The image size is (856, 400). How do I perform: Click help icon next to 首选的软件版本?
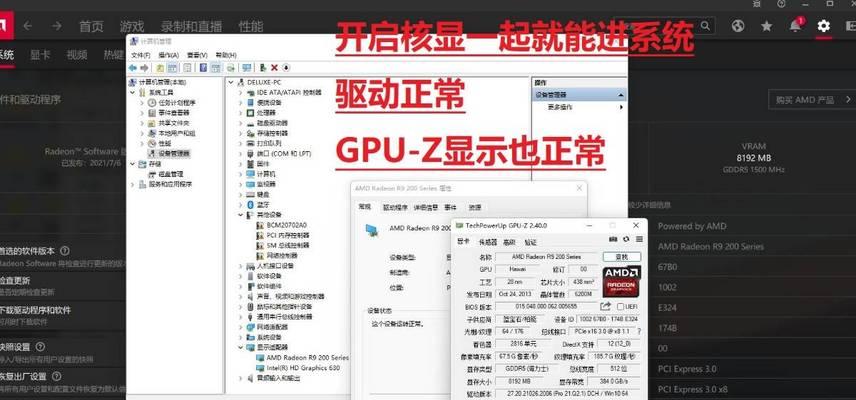pyautogui.click(x=64, y=251)
